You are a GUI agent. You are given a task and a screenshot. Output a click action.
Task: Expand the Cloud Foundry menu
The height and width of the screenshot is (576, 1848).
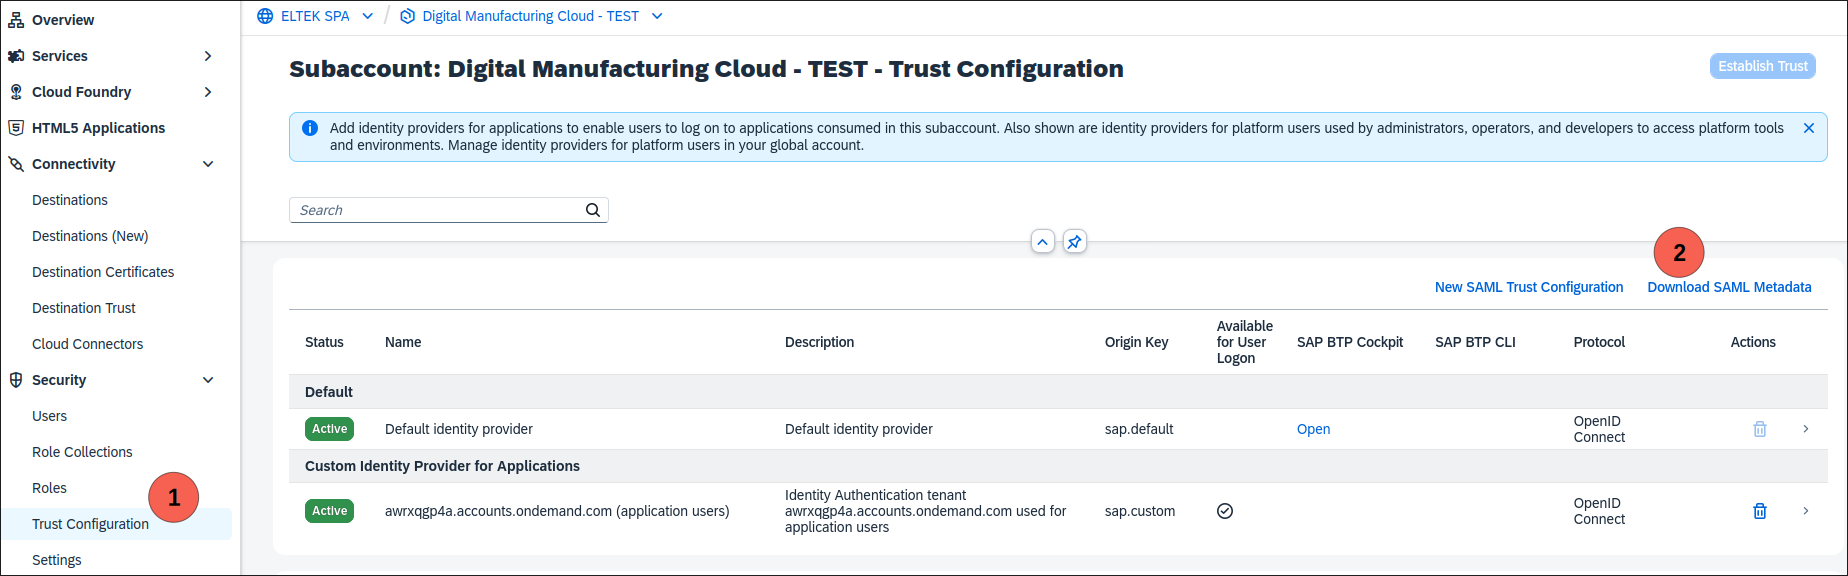point(208,92)
